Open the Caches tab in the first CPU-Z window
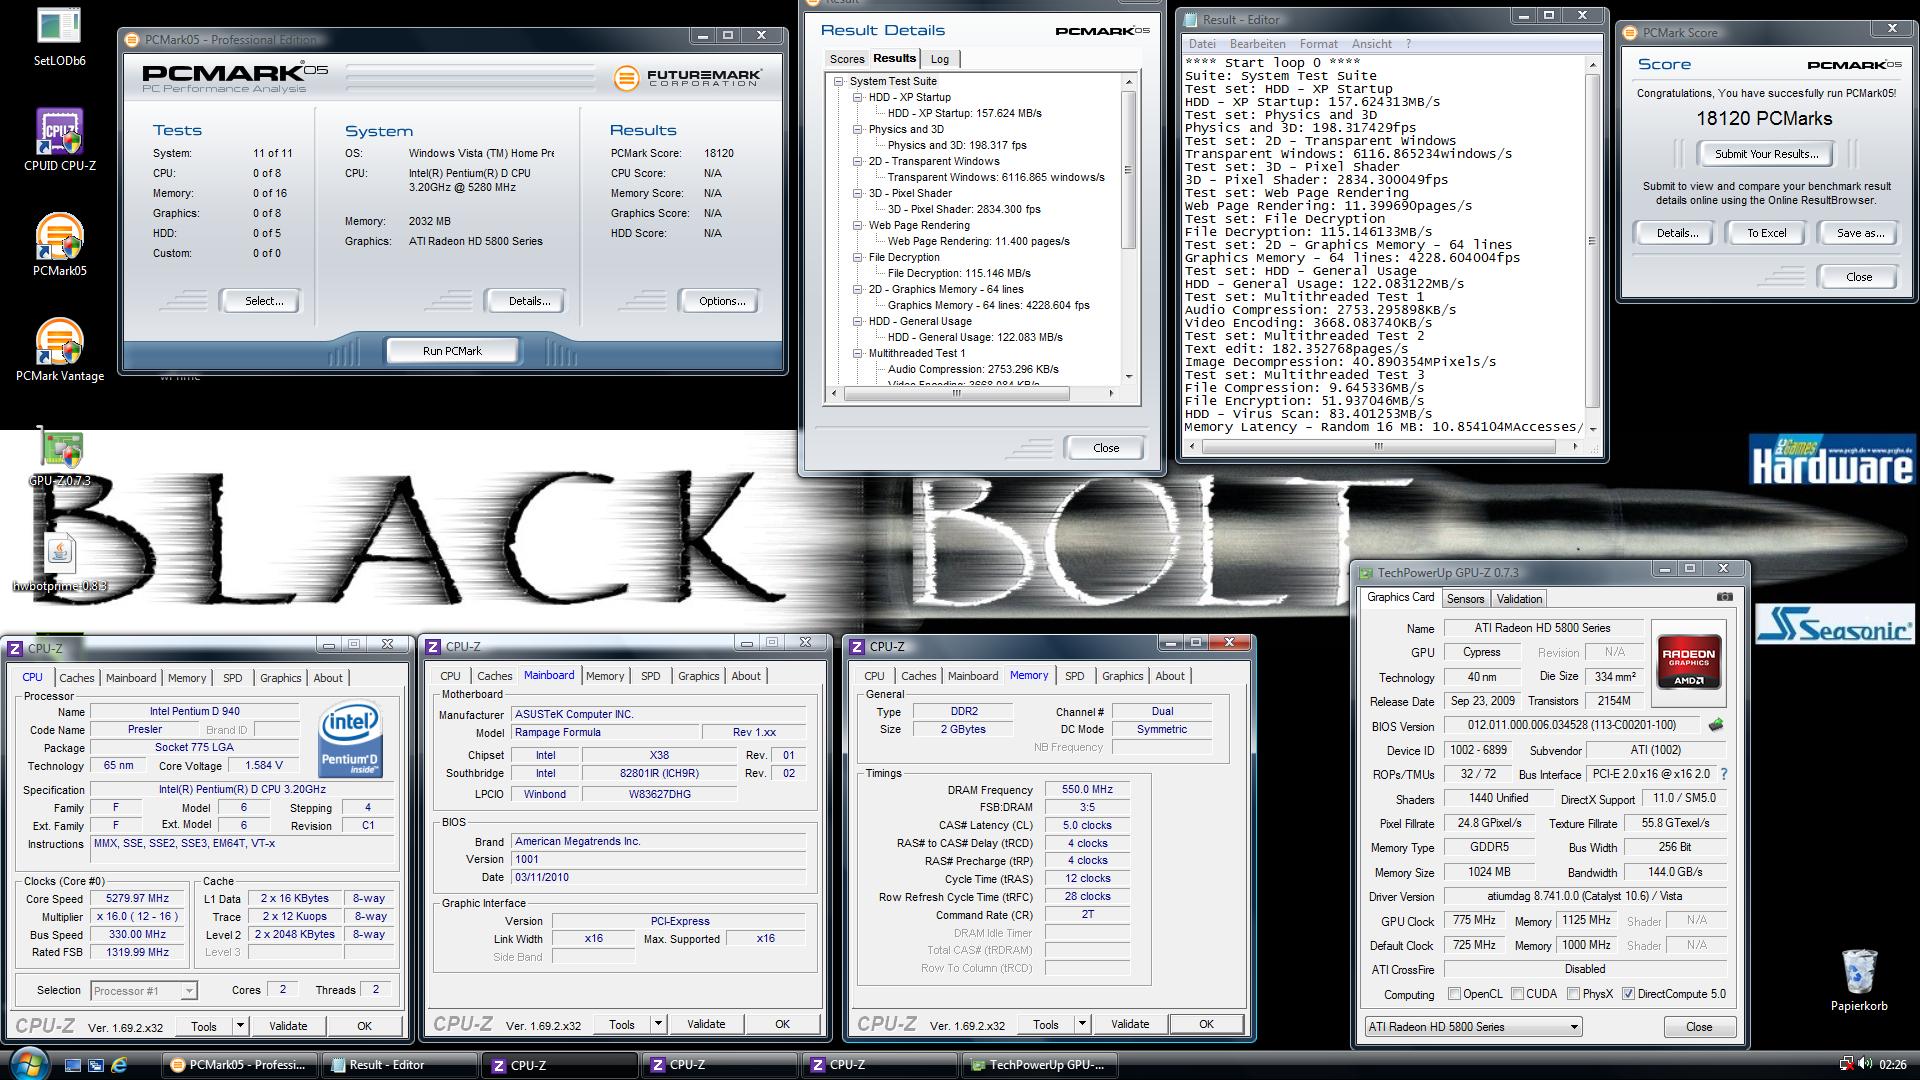This screenshot has height=1080, width=1920. (x=77, y=678)
